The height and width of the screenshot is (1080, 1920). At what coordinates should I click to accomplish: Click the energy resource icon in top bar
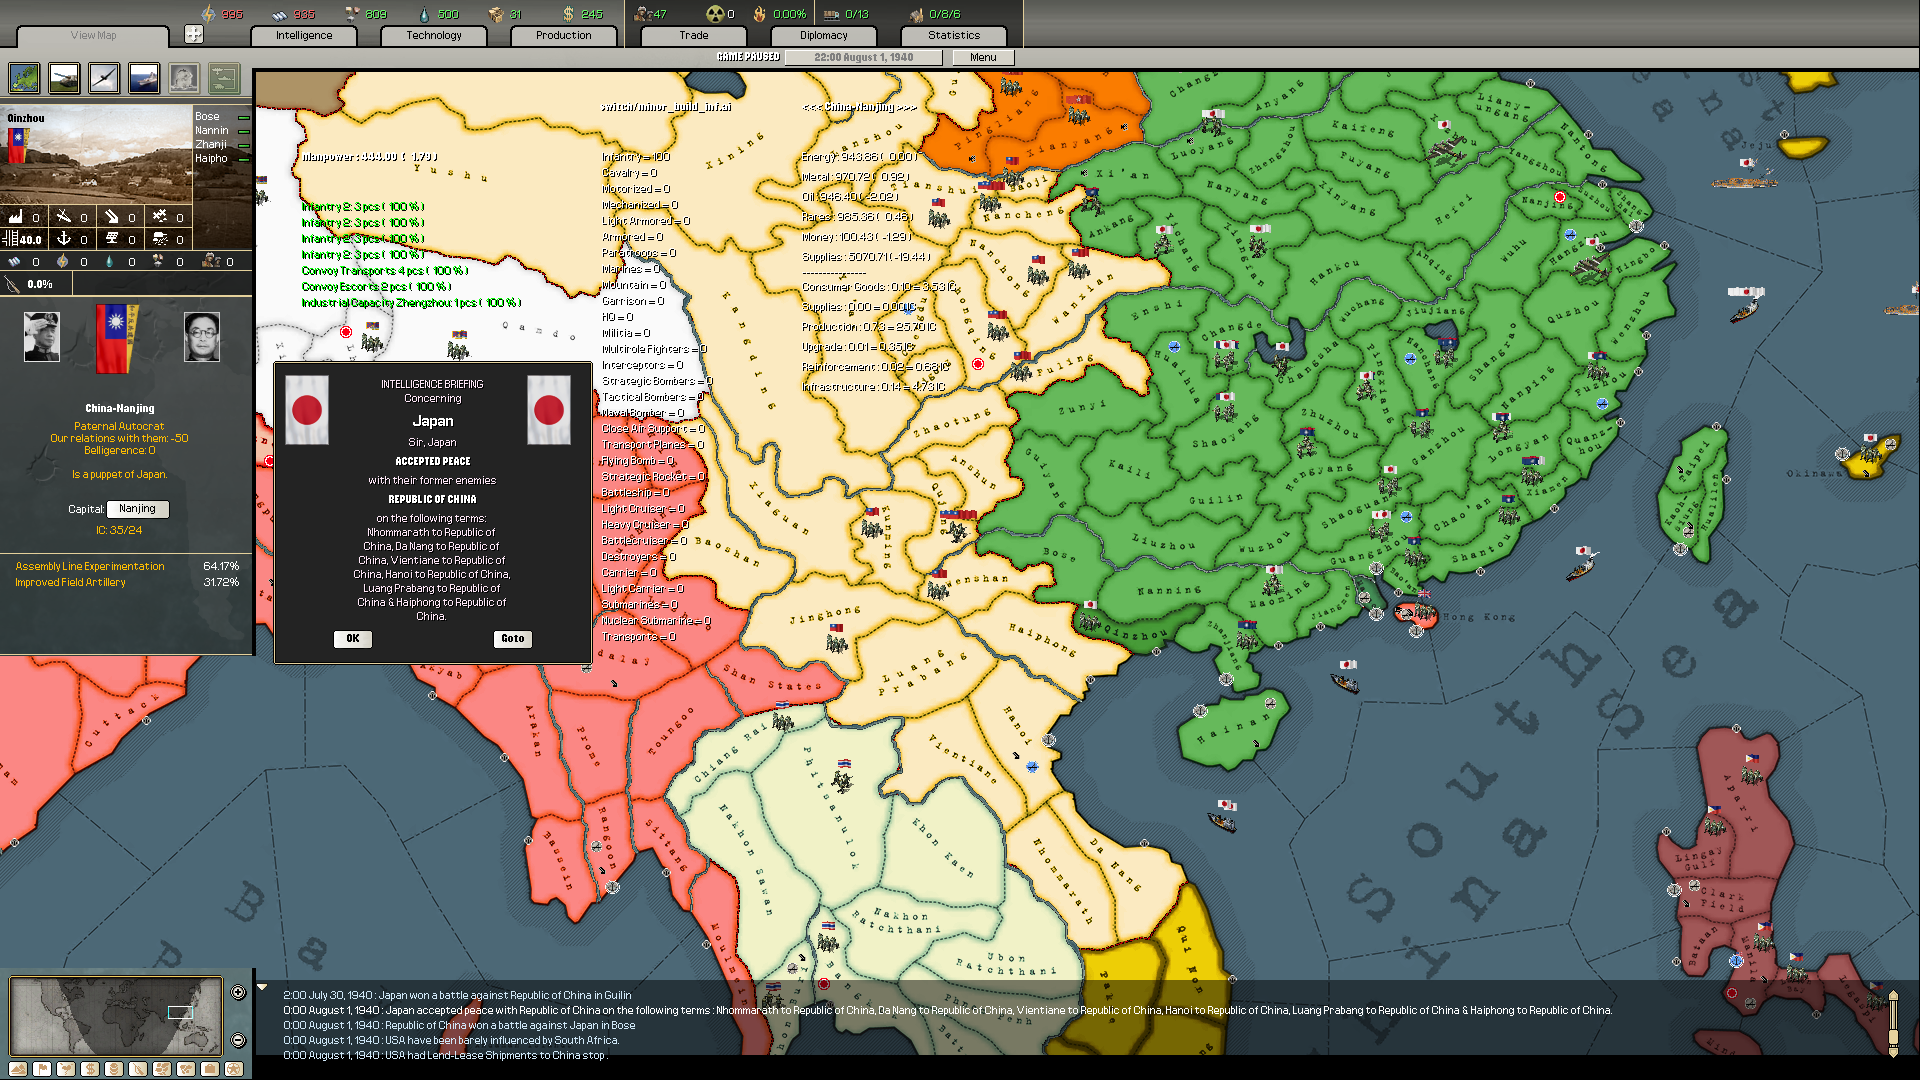point(207,14)
